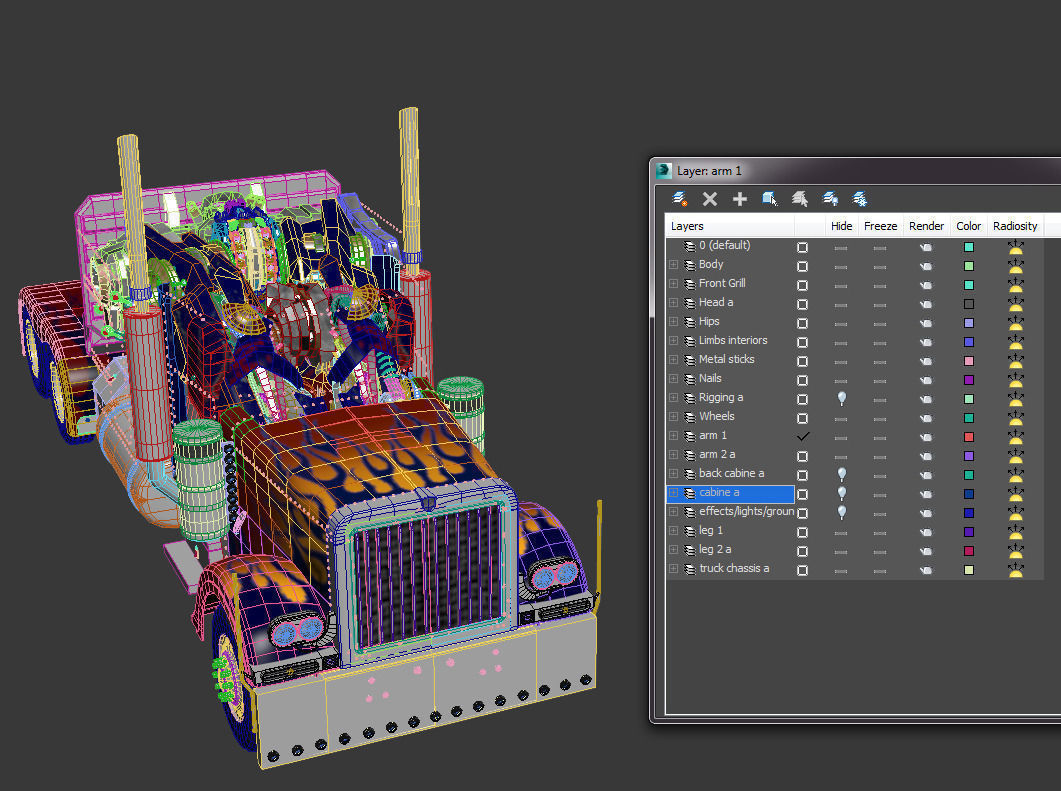This screenshot has width=1061, height=791.
Task: Click the Highlight Selected Objects' Layers icon
Action: 800,199
